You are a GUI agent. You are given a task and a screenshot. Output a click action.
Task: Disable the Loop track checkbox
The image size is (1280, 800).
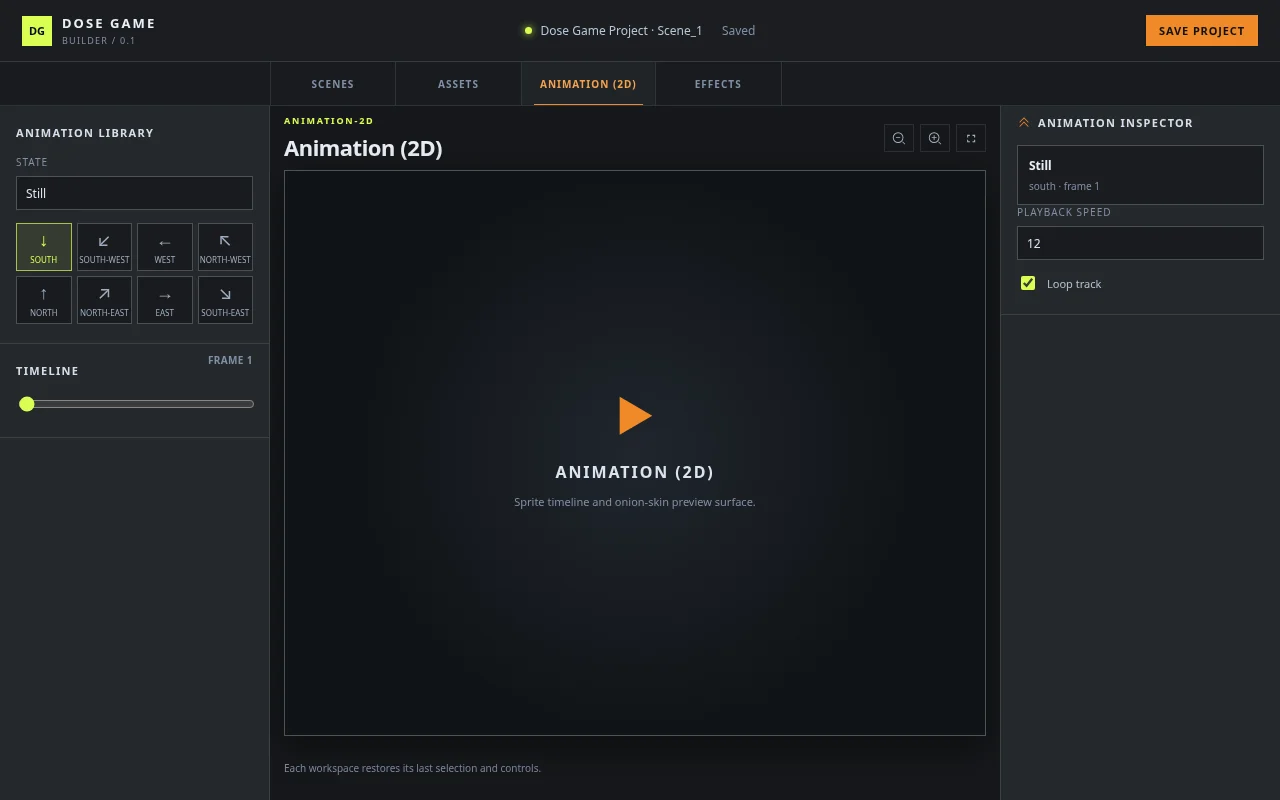tap(1028, 283)
